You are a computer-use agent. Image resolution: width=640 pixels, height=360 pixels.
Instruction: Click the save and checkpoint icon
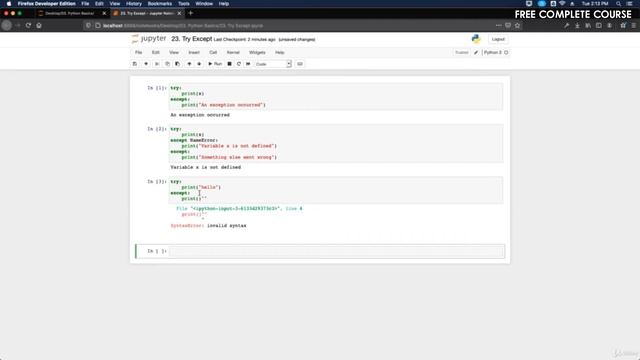pyautogui.click(x=135, y=64)
